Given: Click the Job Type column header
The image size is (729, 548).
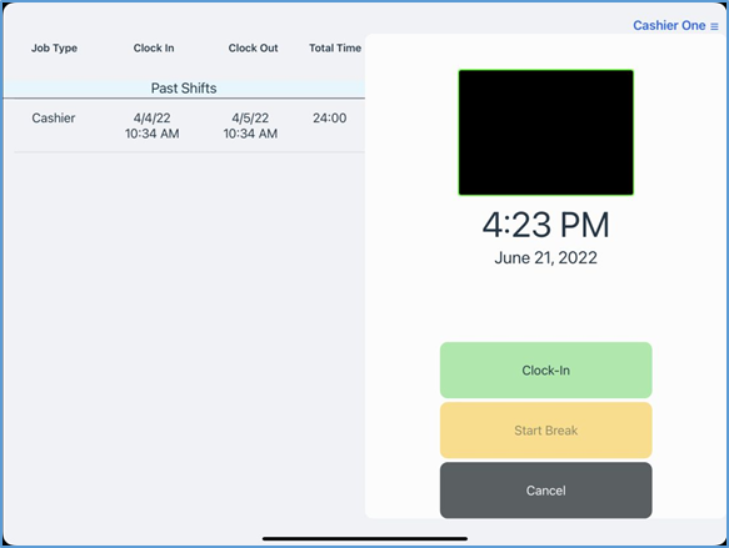Looking at the screenshot, I should pyautogui.click(x=54, y=48).
